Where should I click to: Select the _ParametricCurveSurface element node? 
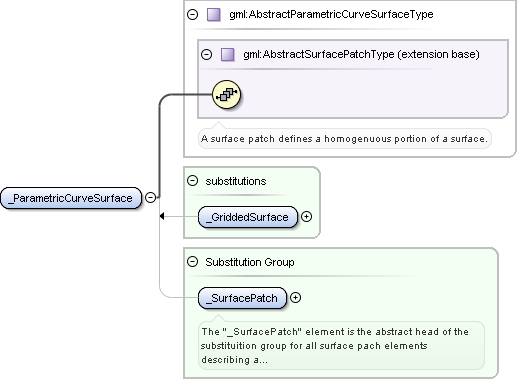pos(71,198)
